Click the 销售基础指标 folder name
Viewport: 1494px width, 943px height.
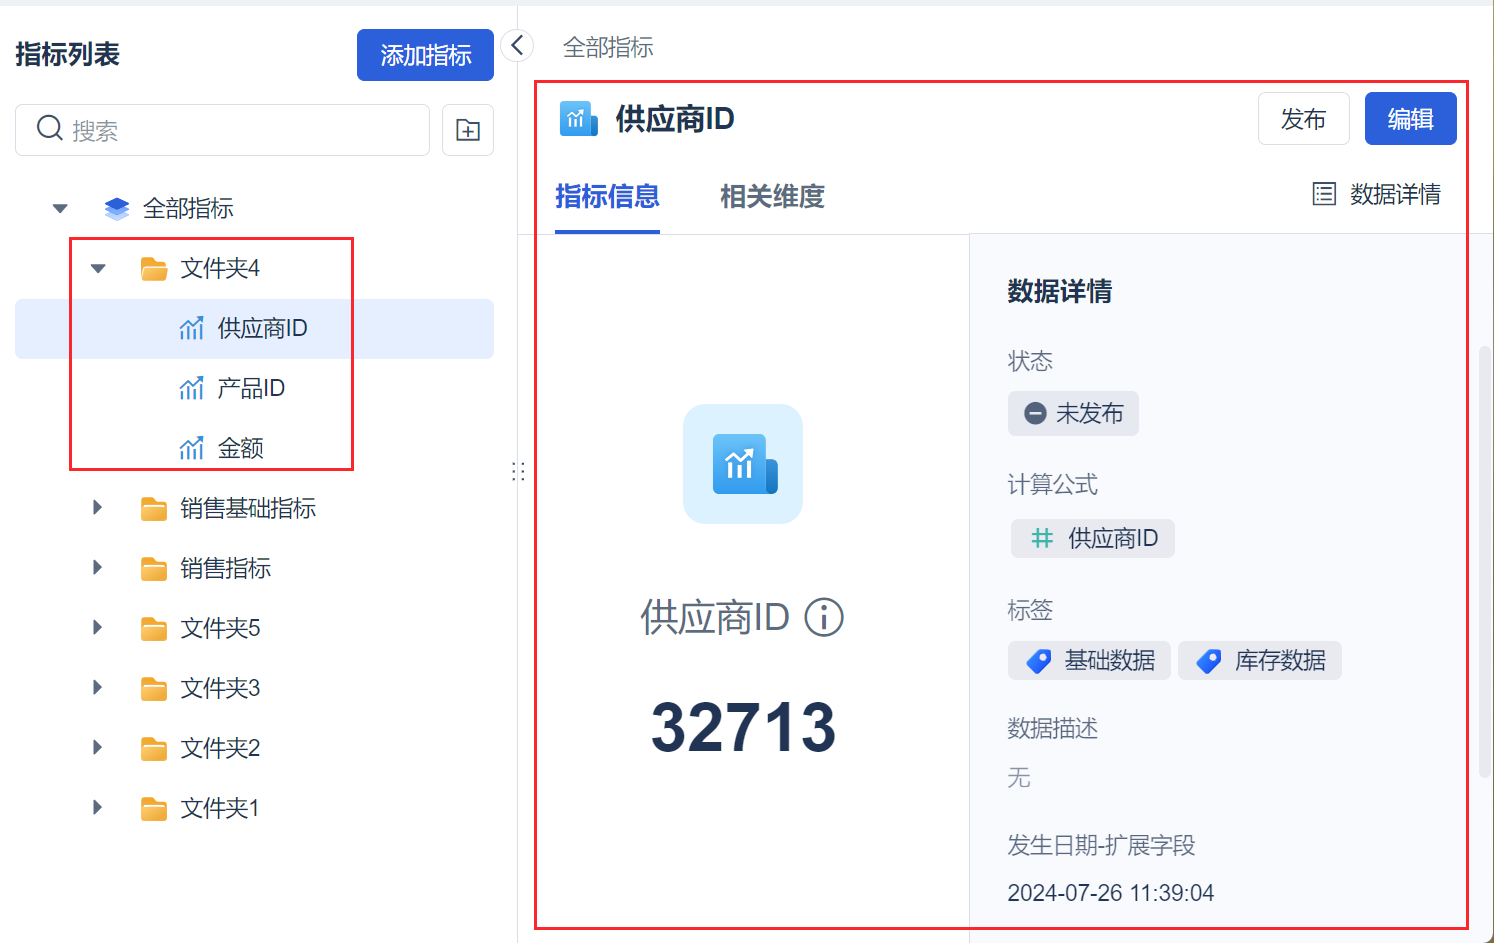248,508
